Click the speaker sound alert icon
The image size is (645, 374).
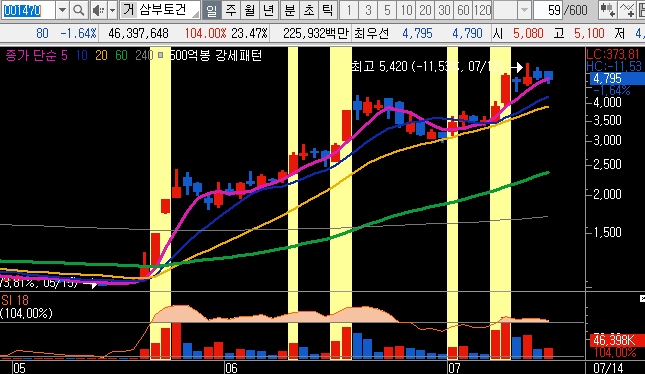pyautogui.click(x=97, y=10)
